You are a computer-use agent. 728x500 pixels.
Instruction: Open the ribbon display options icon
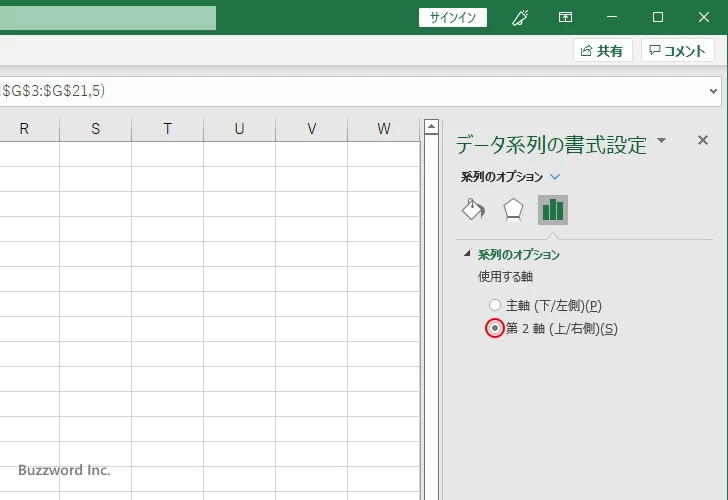pos(565,18)
